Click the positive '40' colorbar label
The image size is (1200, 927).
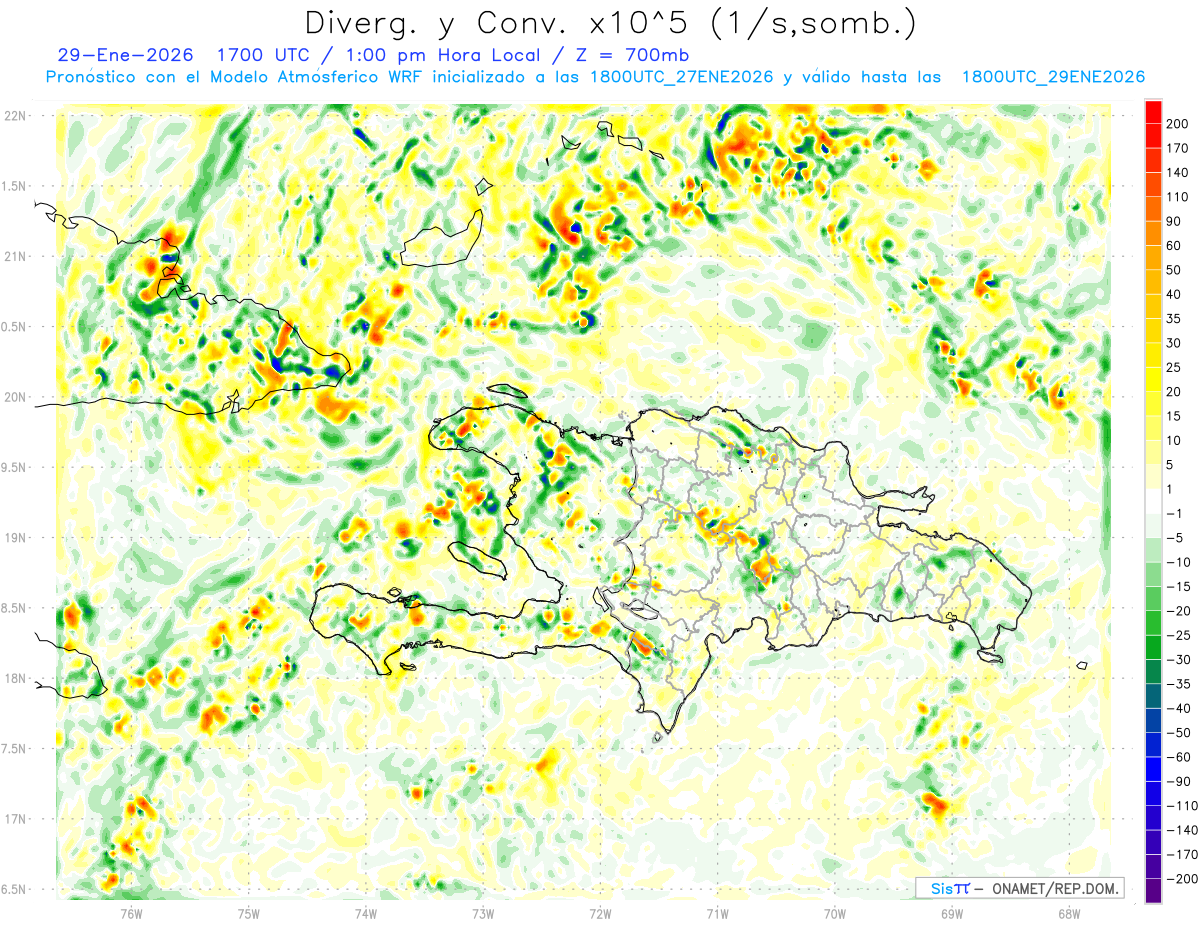click(x=1174, y=294)
